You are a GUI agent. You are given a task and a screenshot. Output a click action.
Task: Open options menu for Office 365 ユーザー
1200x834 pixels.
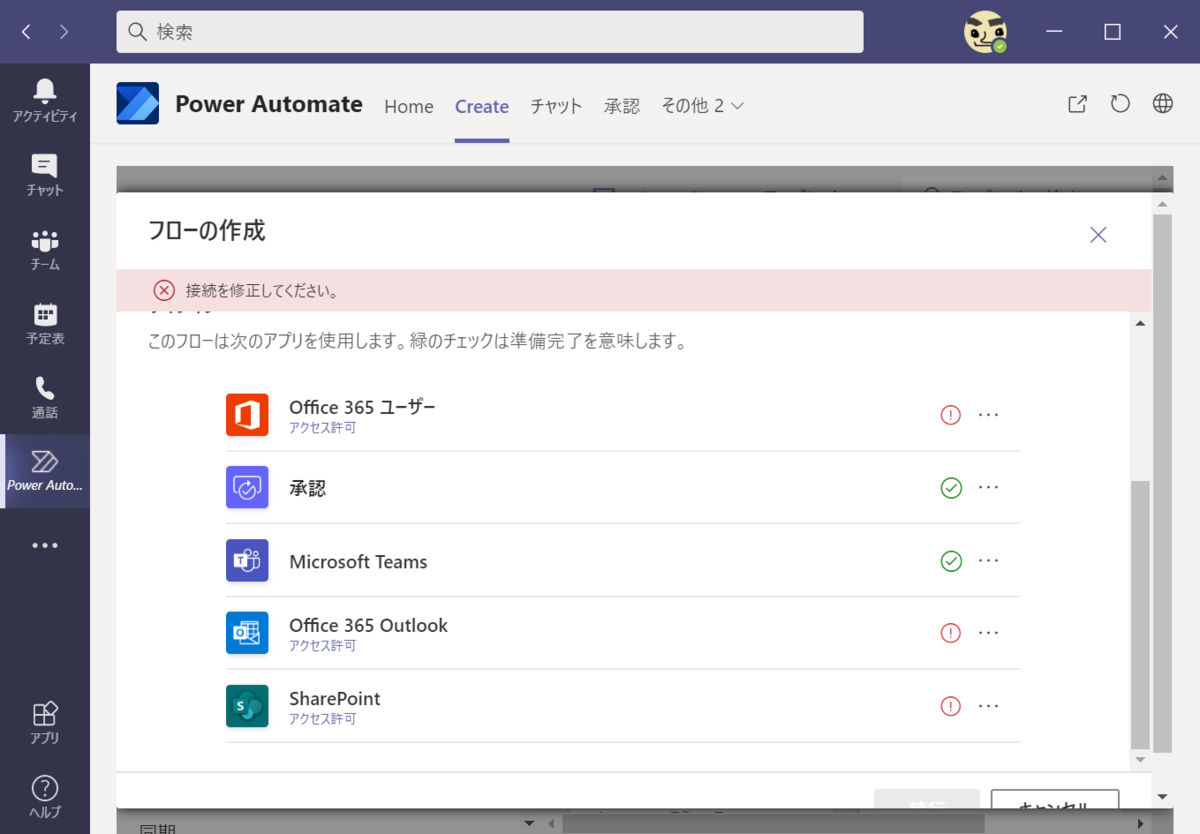point(989,415)
